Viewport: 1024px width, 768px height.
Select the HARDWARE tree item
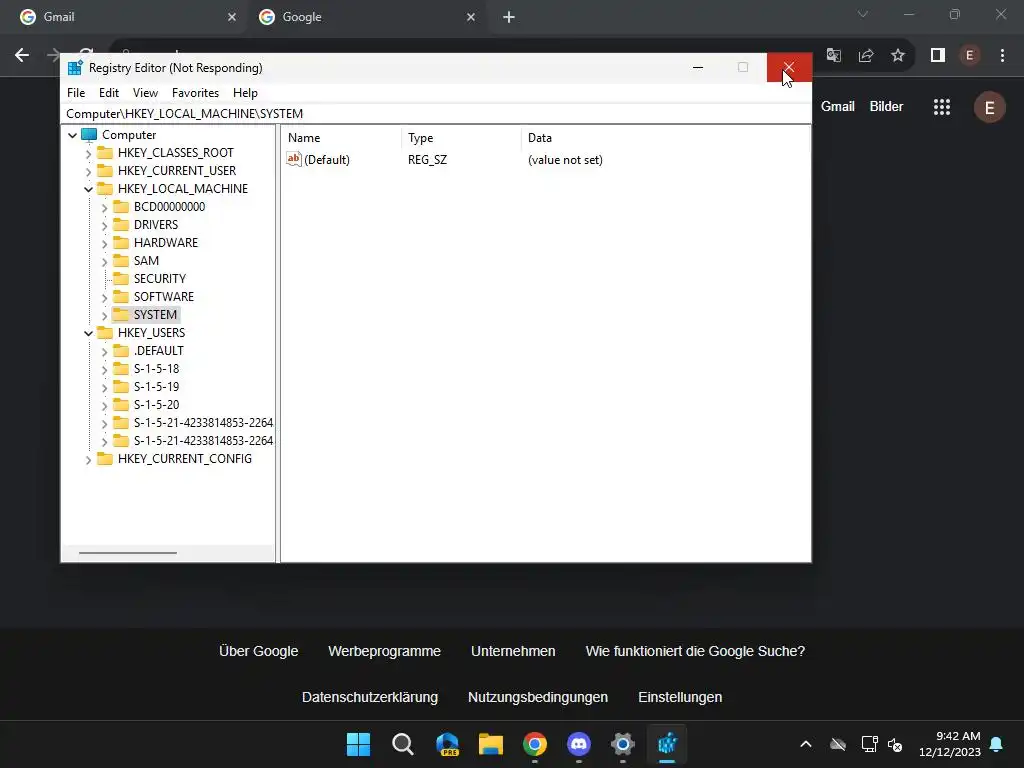tap(165, 242)
